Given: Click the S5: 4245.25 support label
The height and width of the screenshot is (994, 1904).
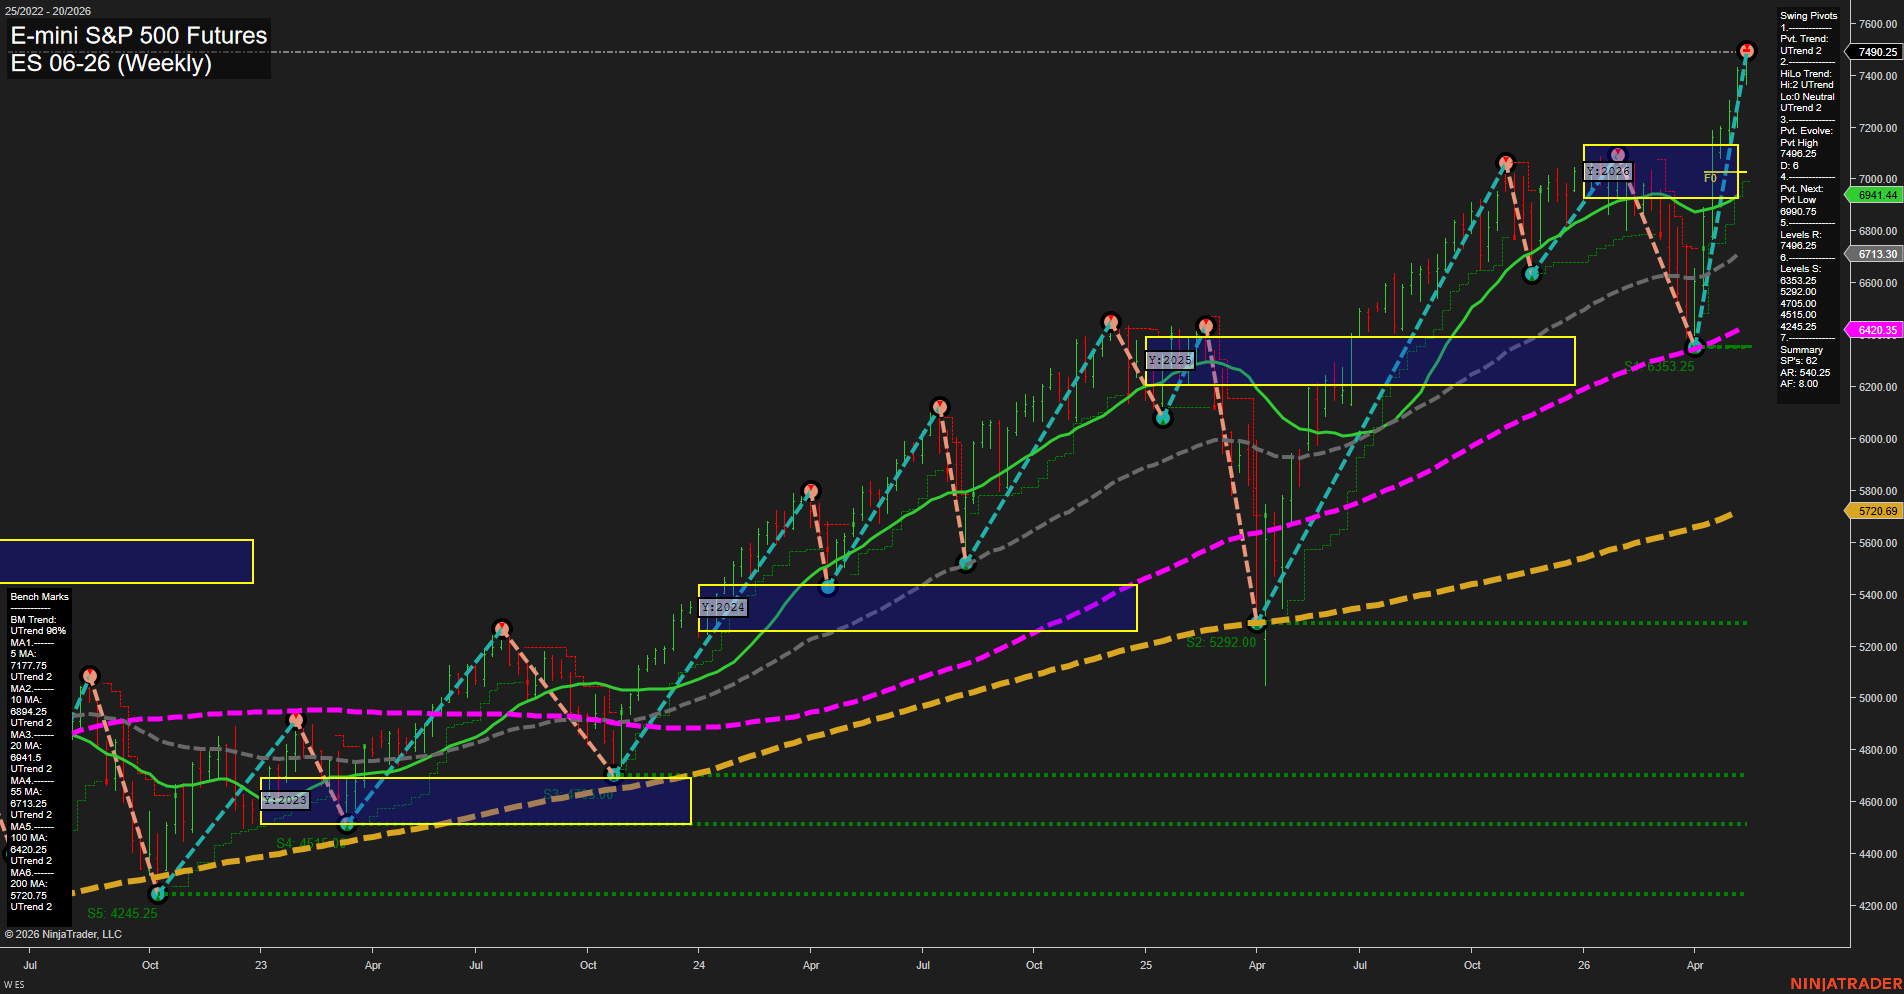Looking at the screenshot, I should tap(122, 913).
